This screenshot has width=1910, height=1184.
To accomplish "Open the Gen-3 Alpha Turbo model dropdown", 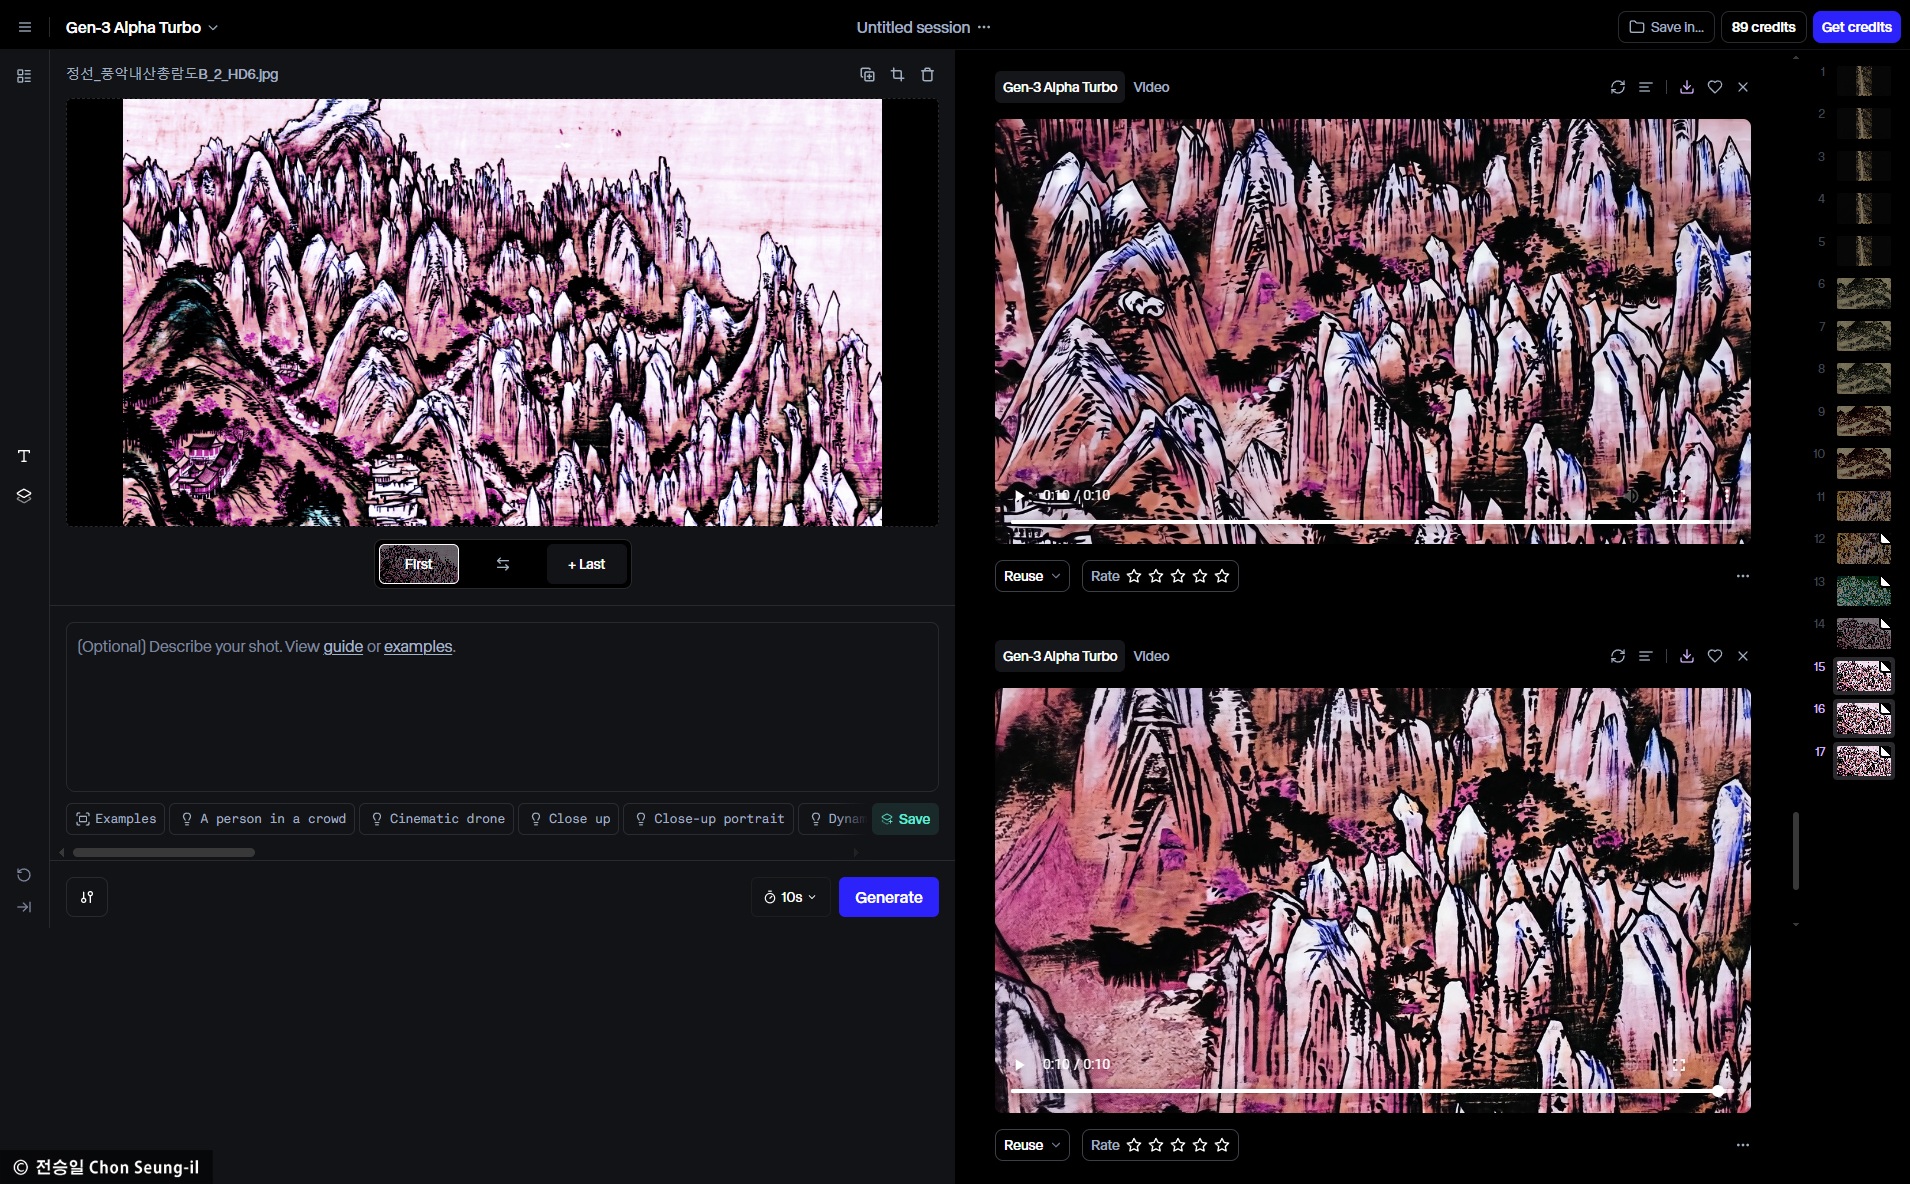I will (141, 27).
